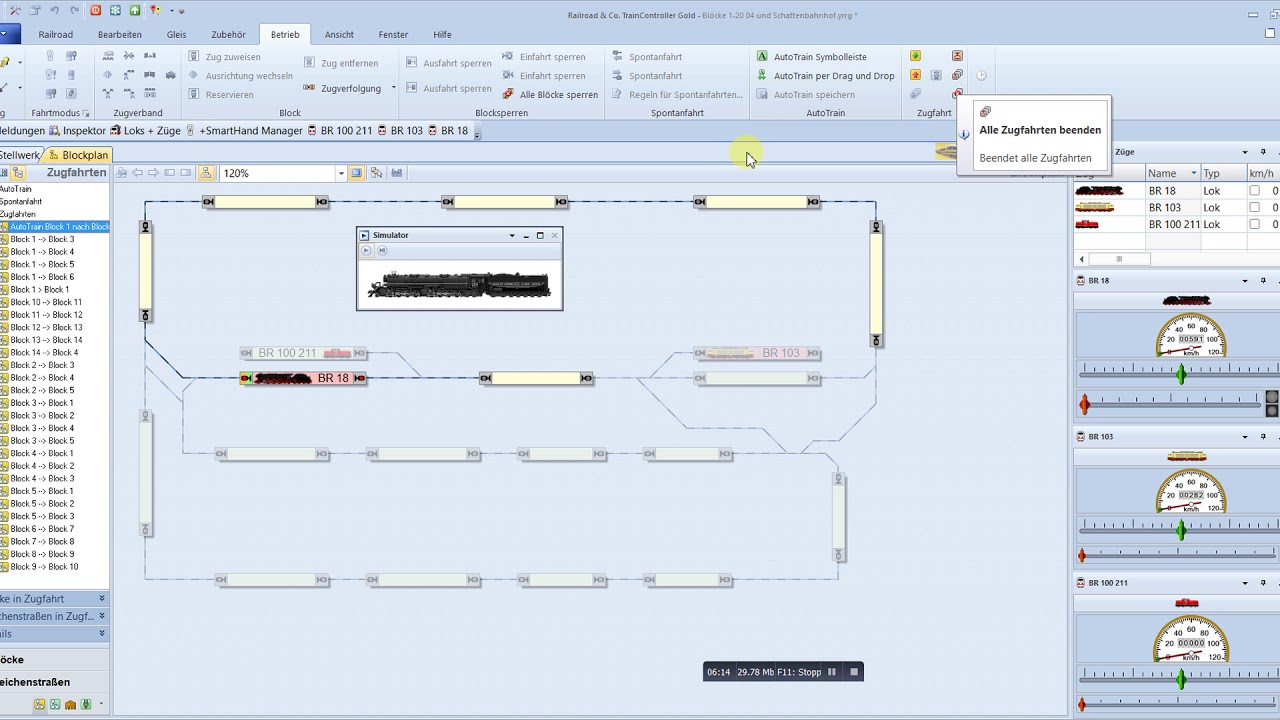The image size is (1280, 720).
Task: Click the forward arrow in block plan toolbar
Action: pos(154,173)
